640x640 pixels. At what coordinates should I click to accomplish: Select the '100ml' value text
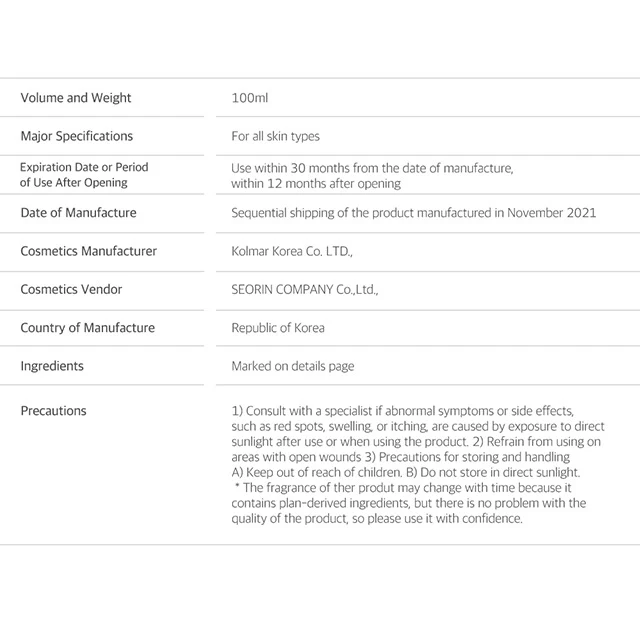tap(250, 98)
